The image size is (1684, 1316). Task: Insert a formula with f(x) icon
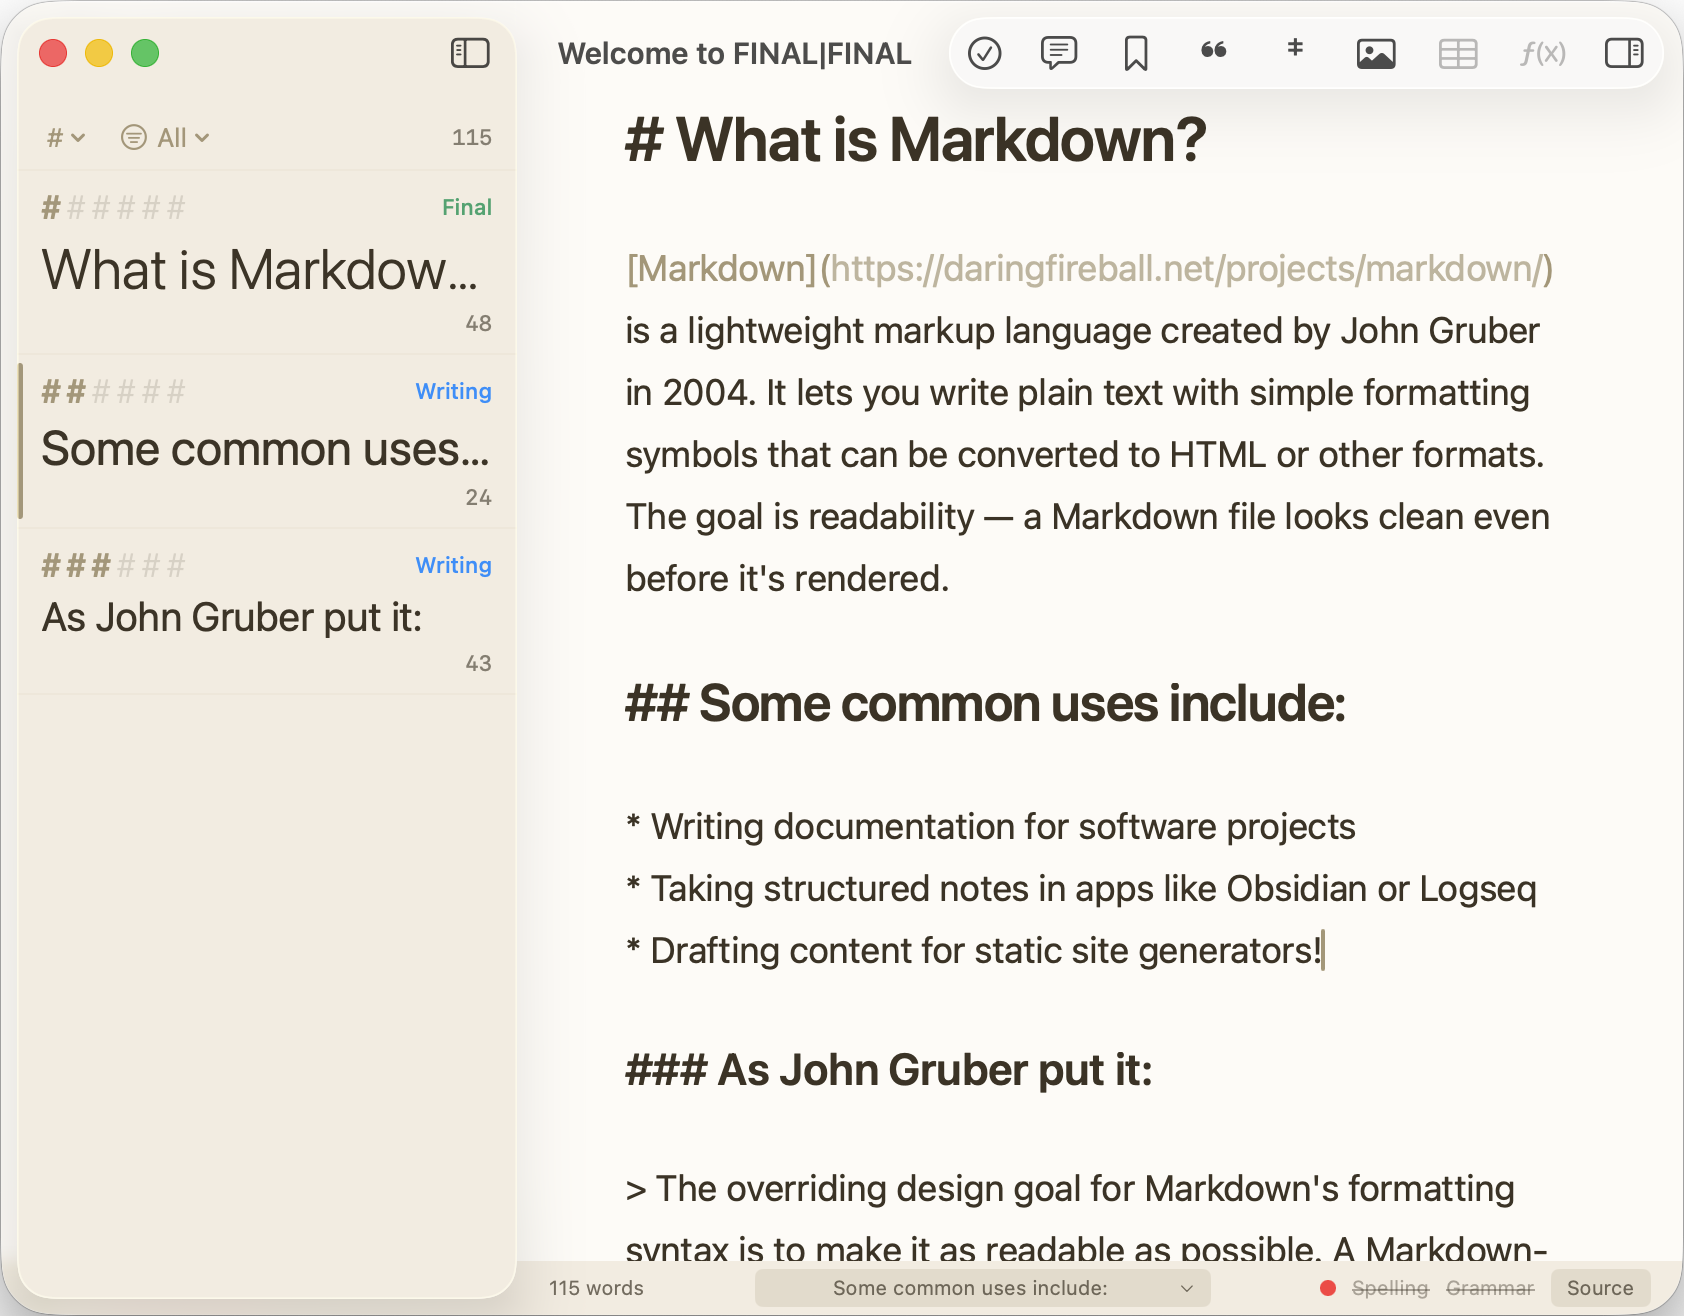point(1543,53)
